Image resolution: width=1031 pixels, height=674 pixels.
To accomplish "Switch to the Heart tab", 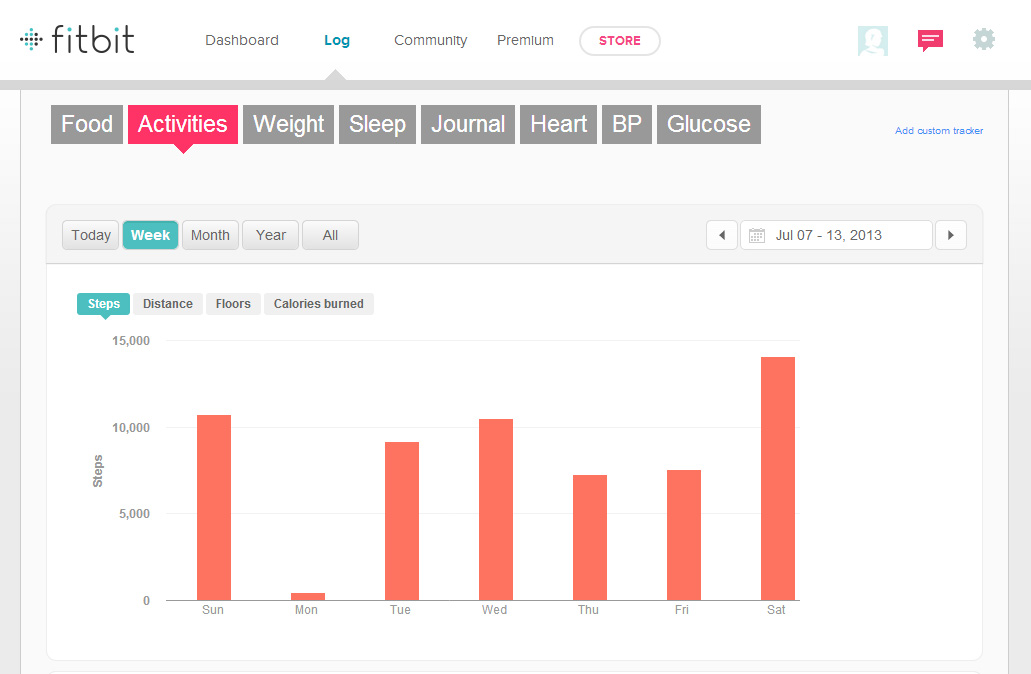I will pyautogui.click(x=559, y=124).
